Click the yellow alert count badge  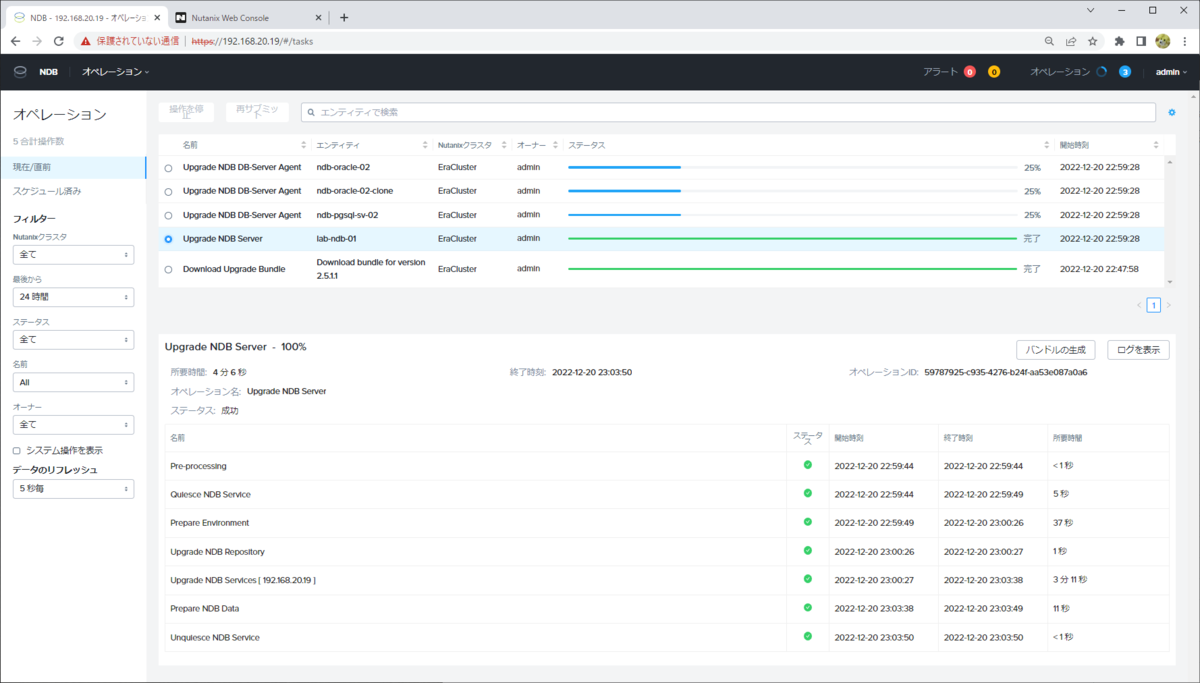click(x=993, y=72)
